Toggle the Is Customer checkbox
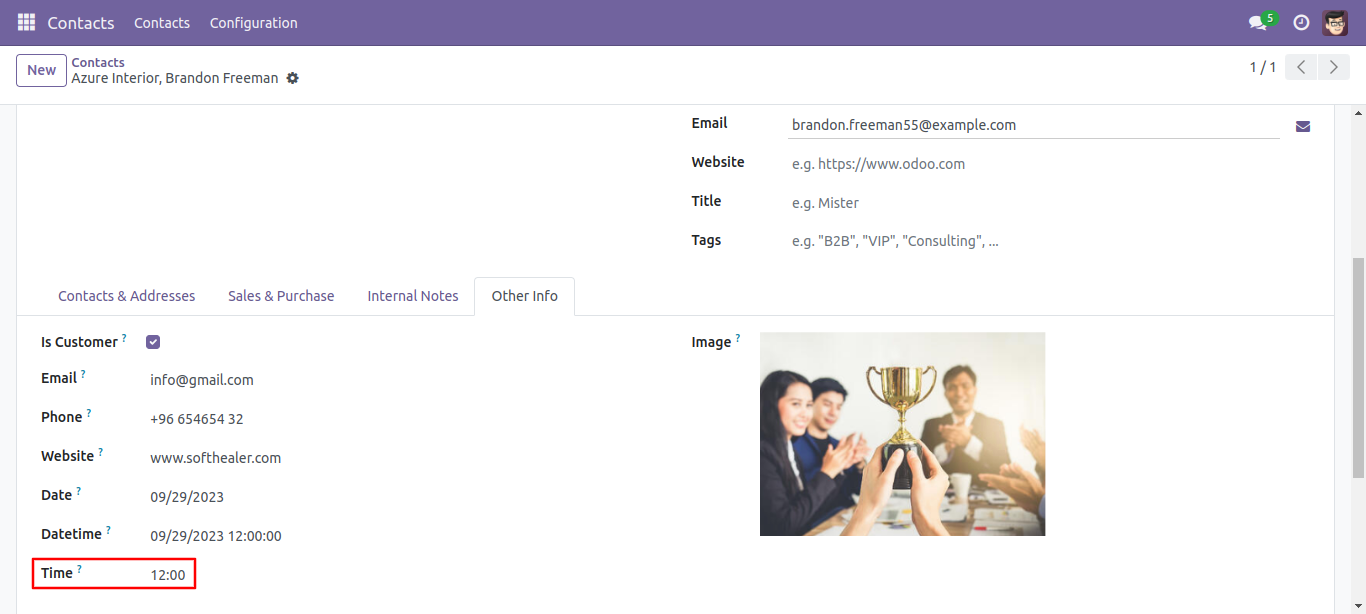 [153, 342]
